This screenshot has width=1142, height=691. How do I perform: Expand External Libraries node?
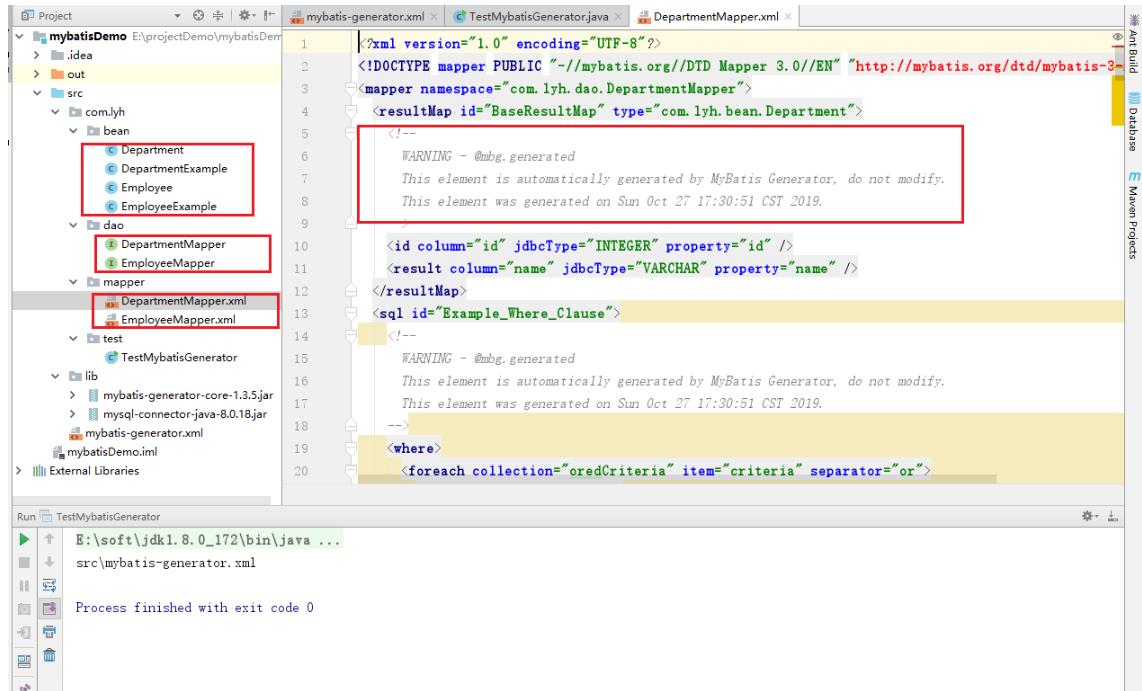(20, 470)
